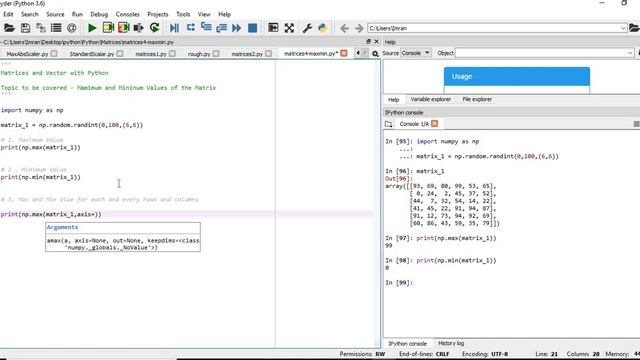Viewport: 640px width, 360px height.
Task: Run selection or current line icon
Action: [139, 28]
